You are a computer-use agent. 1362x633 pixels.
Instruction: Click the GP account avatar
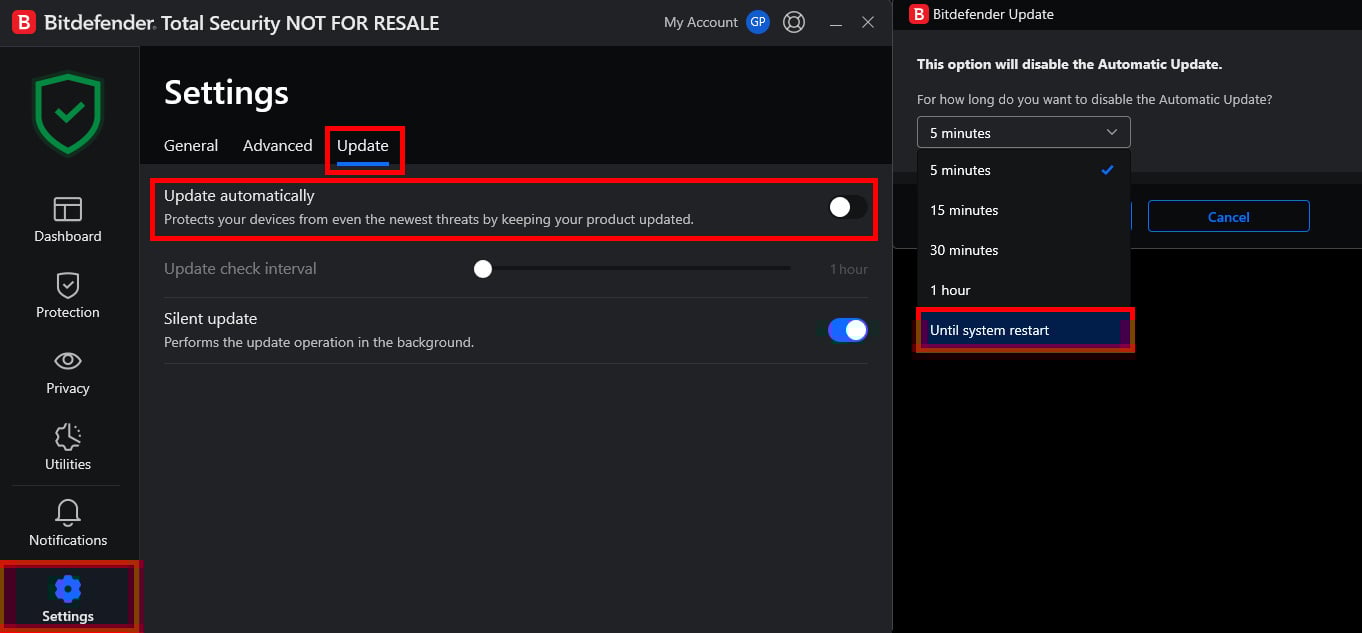758,22
